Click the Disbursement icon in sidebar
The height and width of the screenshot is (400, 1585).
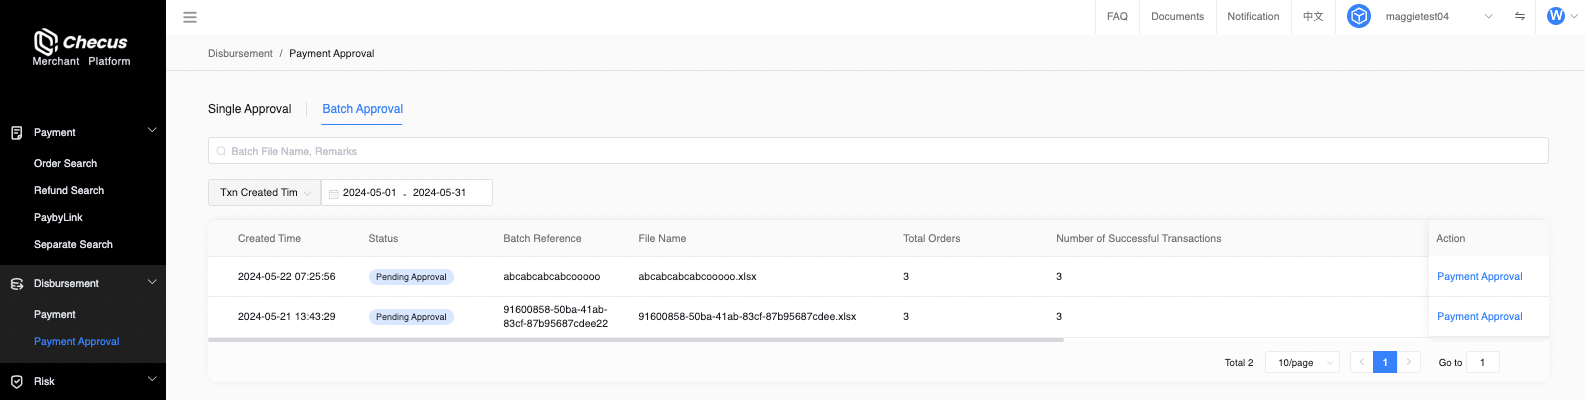pos(16,284)
